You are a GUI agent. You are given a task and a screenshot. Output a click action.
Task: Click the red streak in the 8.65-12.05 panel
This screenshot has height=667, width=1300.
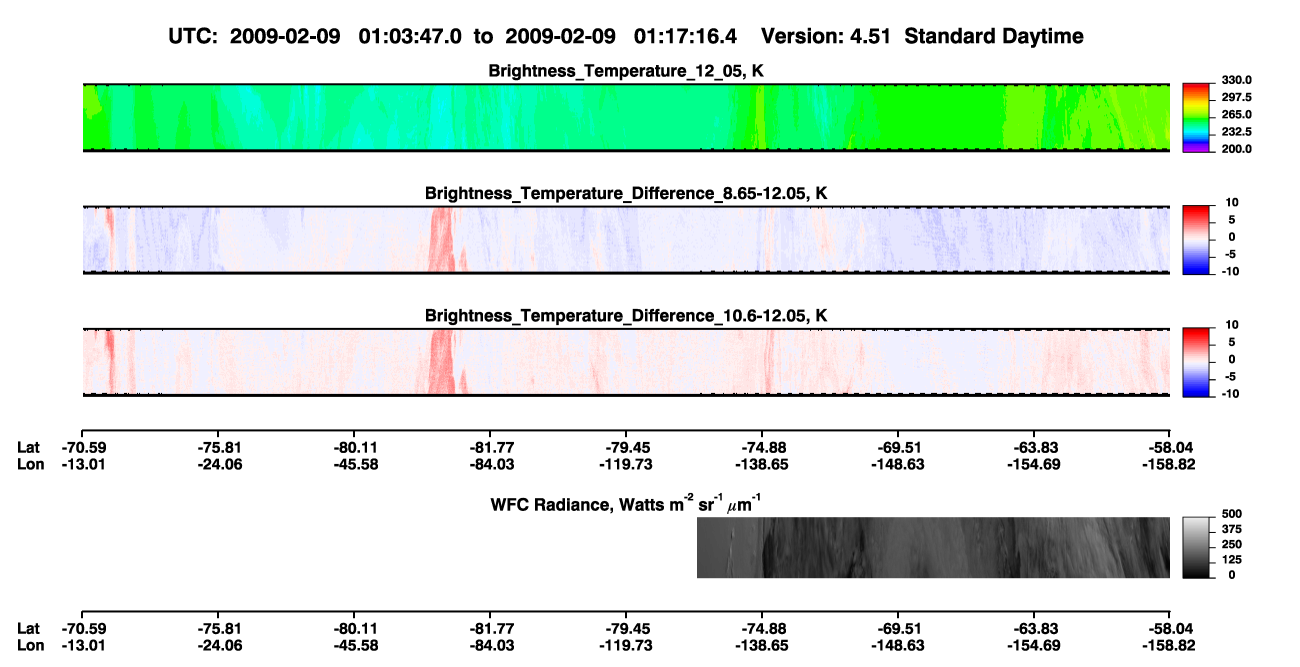[442, 240]
